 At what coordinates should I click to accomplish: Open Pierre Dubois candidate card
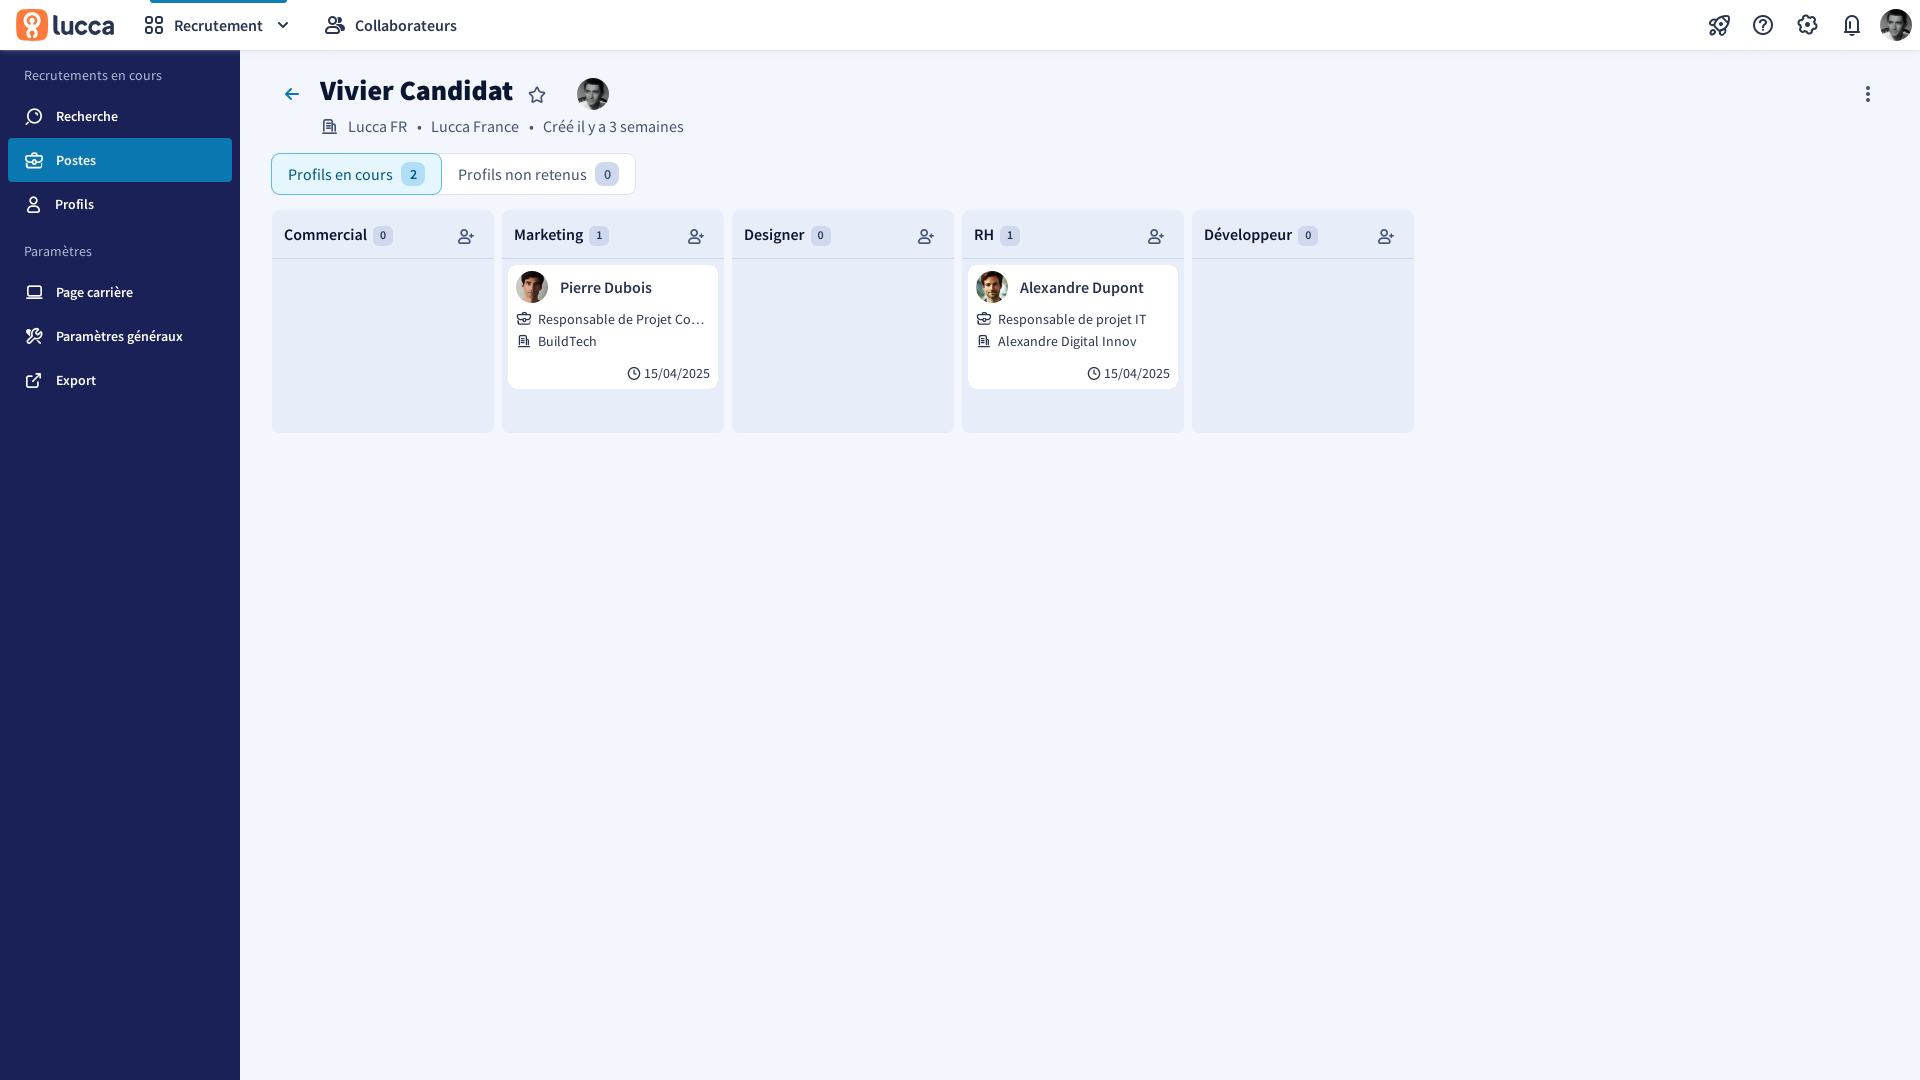click(613, 327)
